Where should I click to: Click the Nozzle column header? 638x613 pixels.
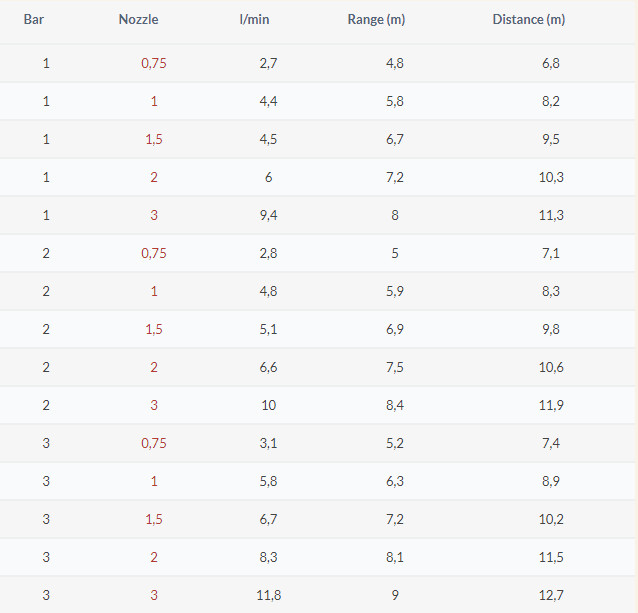pyautogui.click(x=138, y=20)
